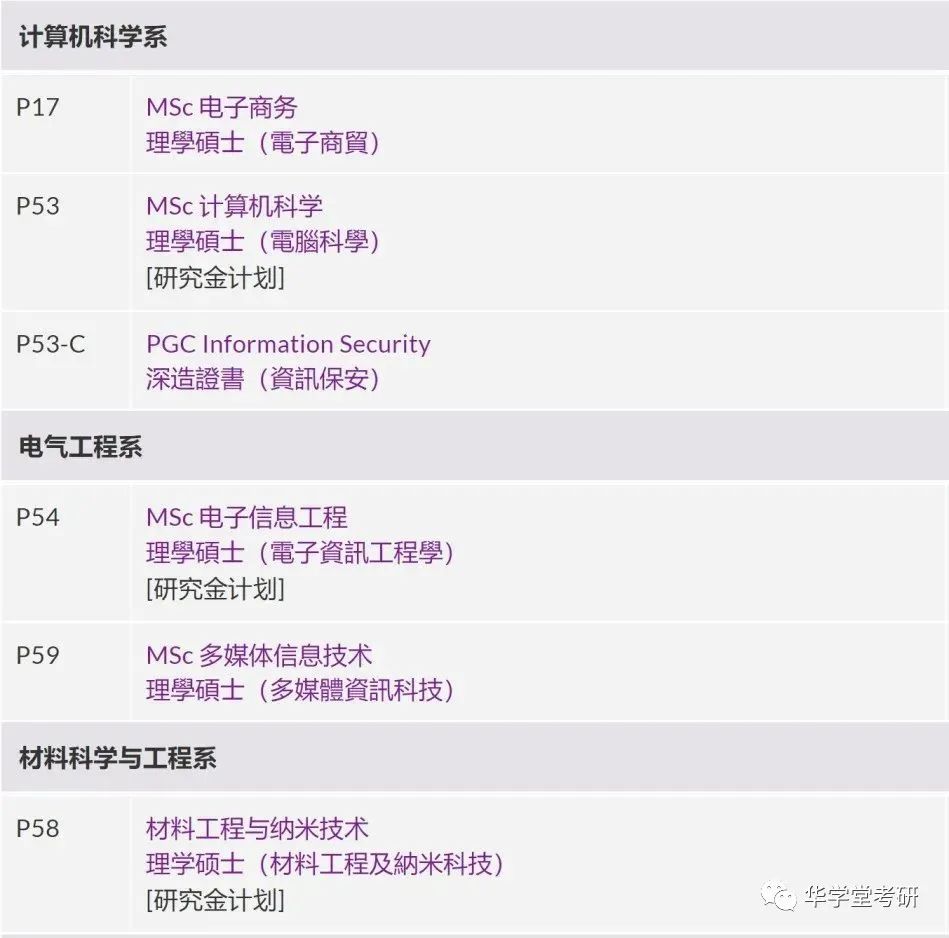The width and height of the screenshot is (949, 938).
Task: Open the 理學碩士（電子資訊工程學）link
Action: click(x=300, y=553)
